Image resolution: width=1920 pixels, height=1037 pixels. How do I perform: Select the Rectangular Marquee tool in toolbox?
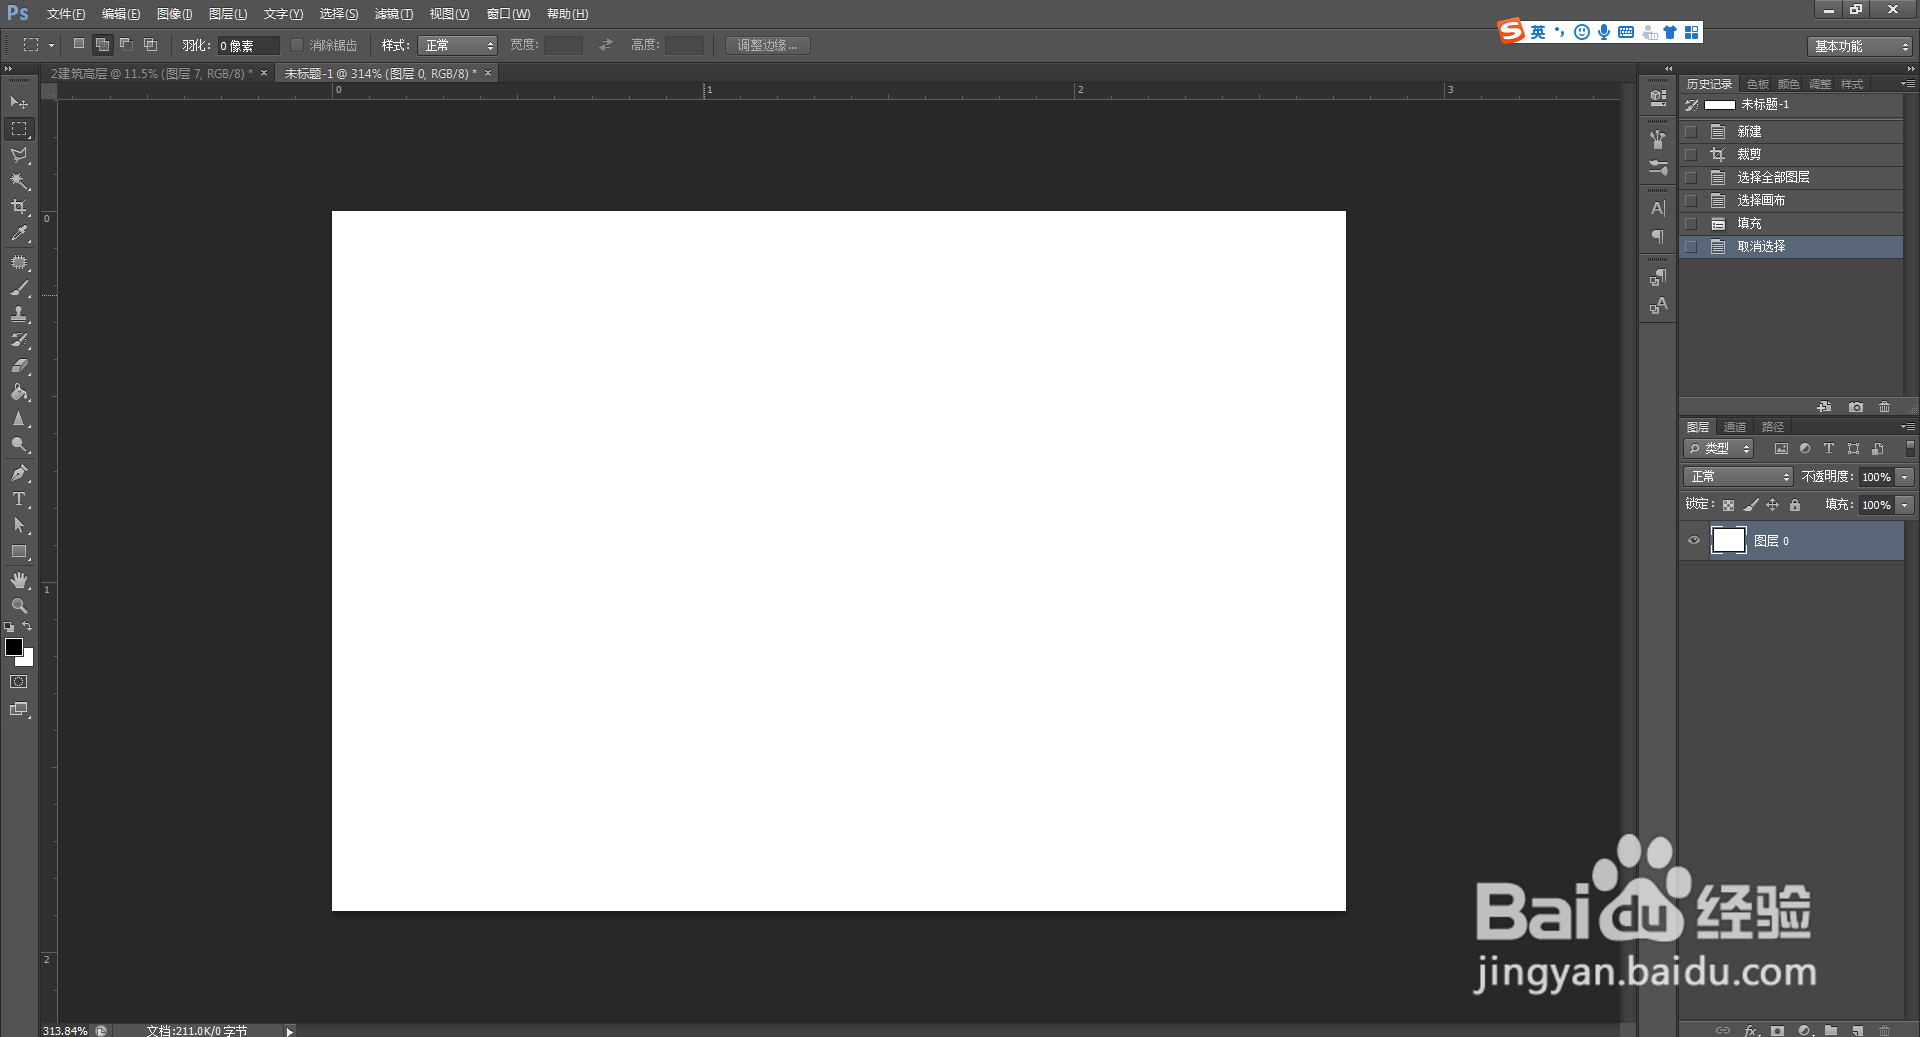click(x=19, y=129)
